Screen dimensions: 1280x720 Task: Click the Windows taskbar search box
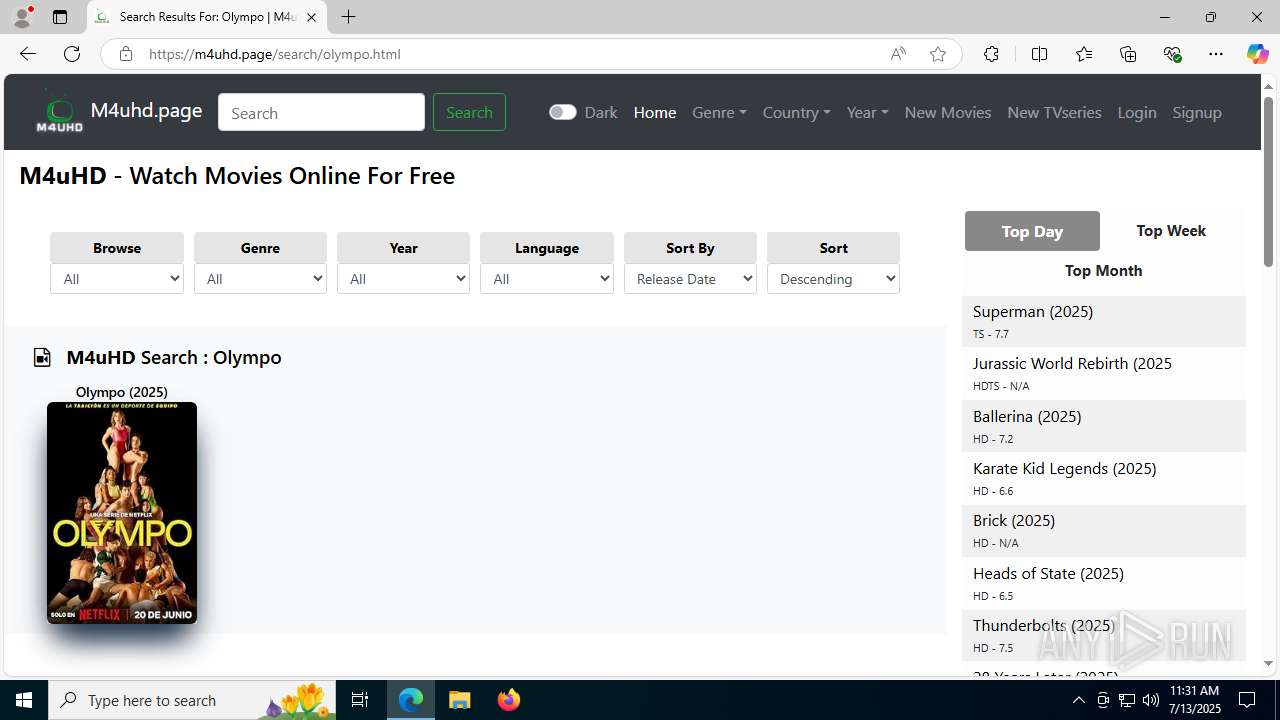coord(193,700)
